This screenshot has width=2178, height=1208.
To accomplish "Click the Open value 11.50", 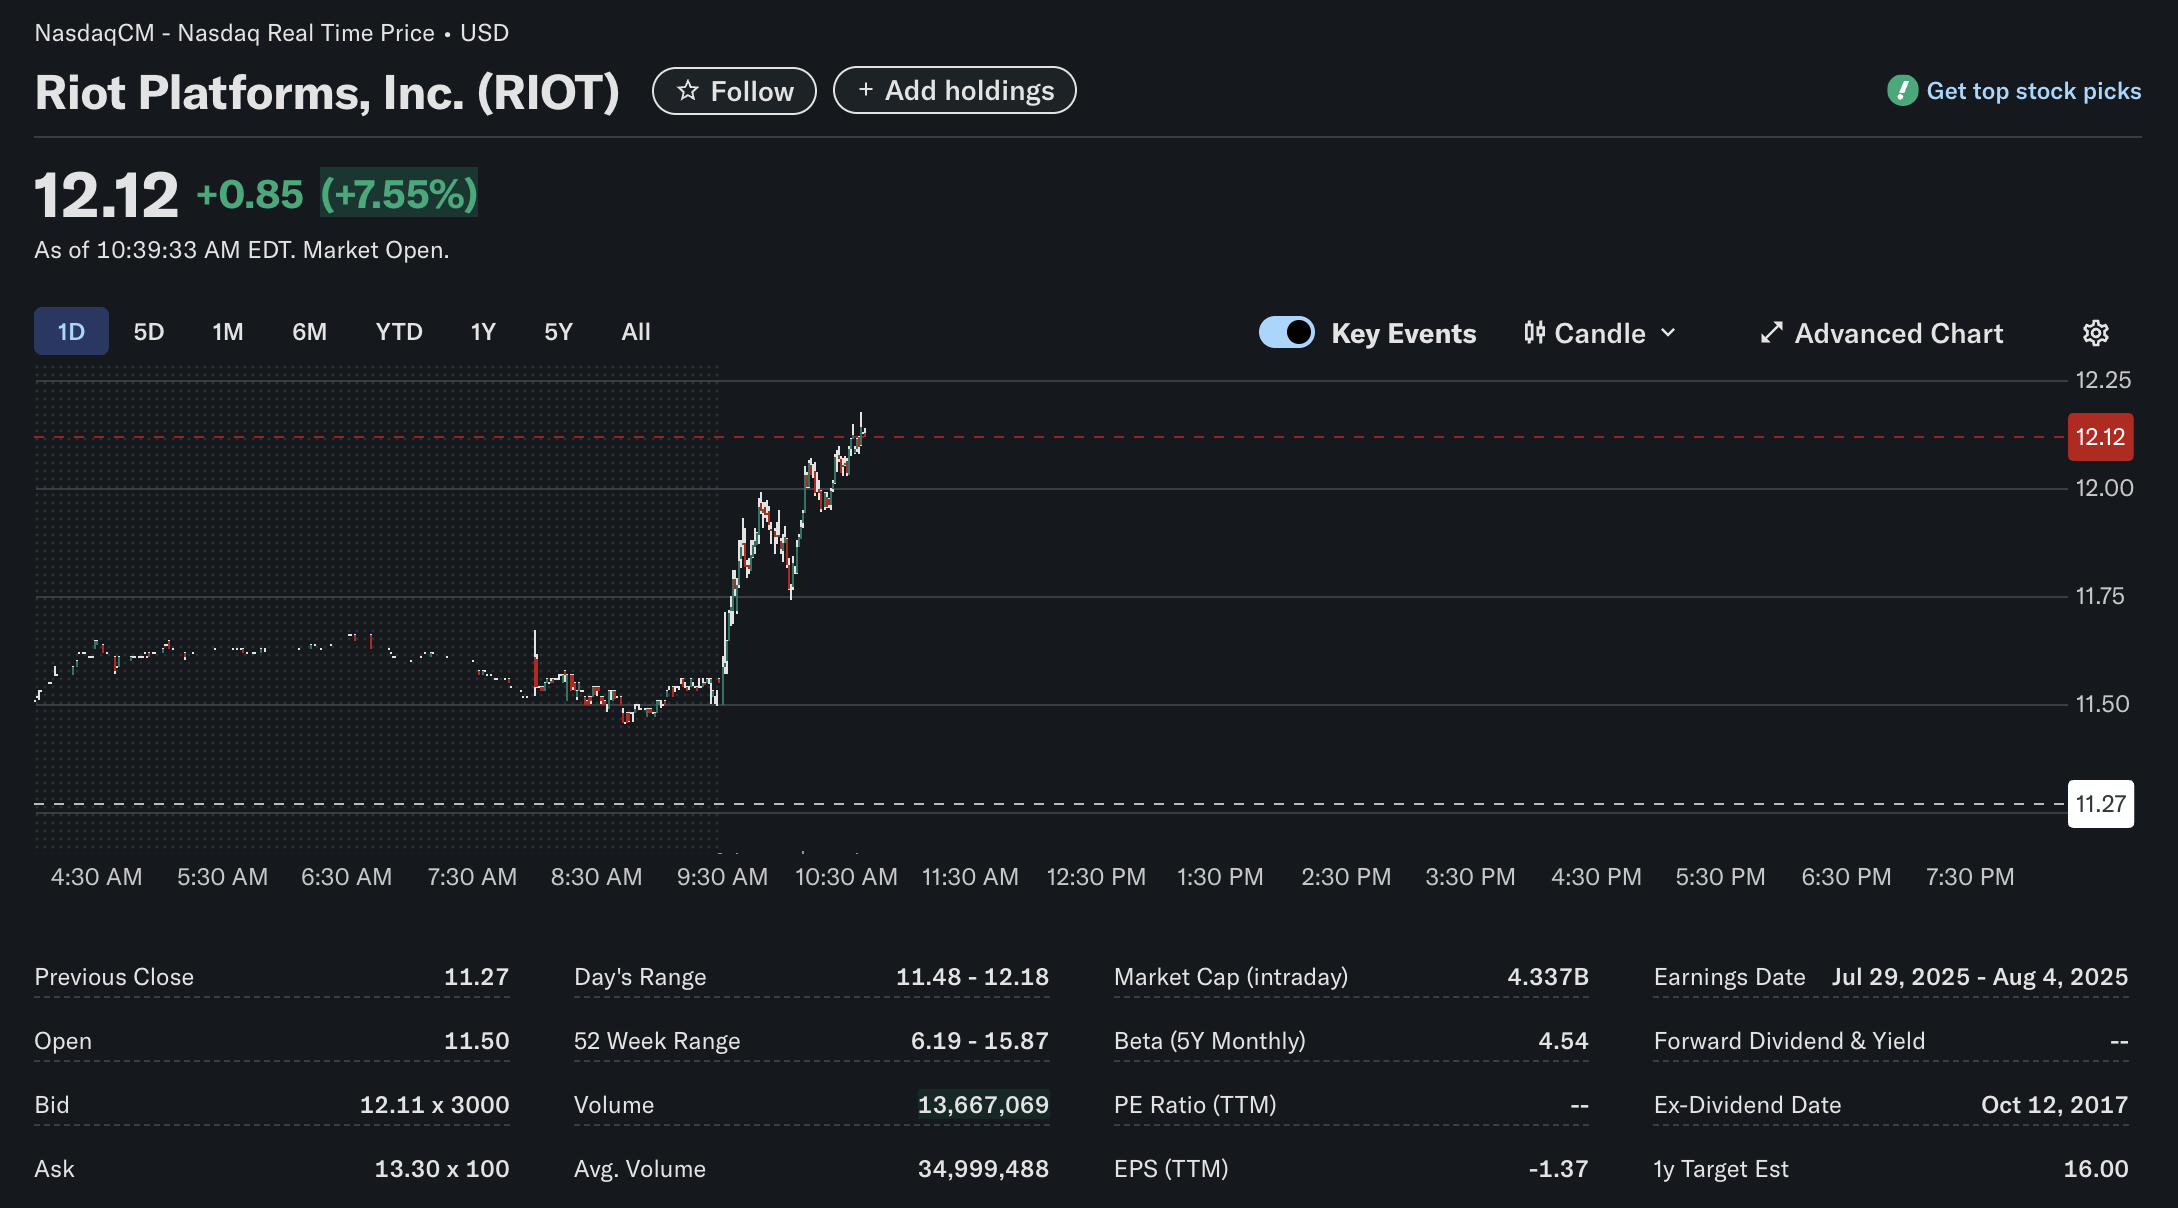I will [476, 1041].
